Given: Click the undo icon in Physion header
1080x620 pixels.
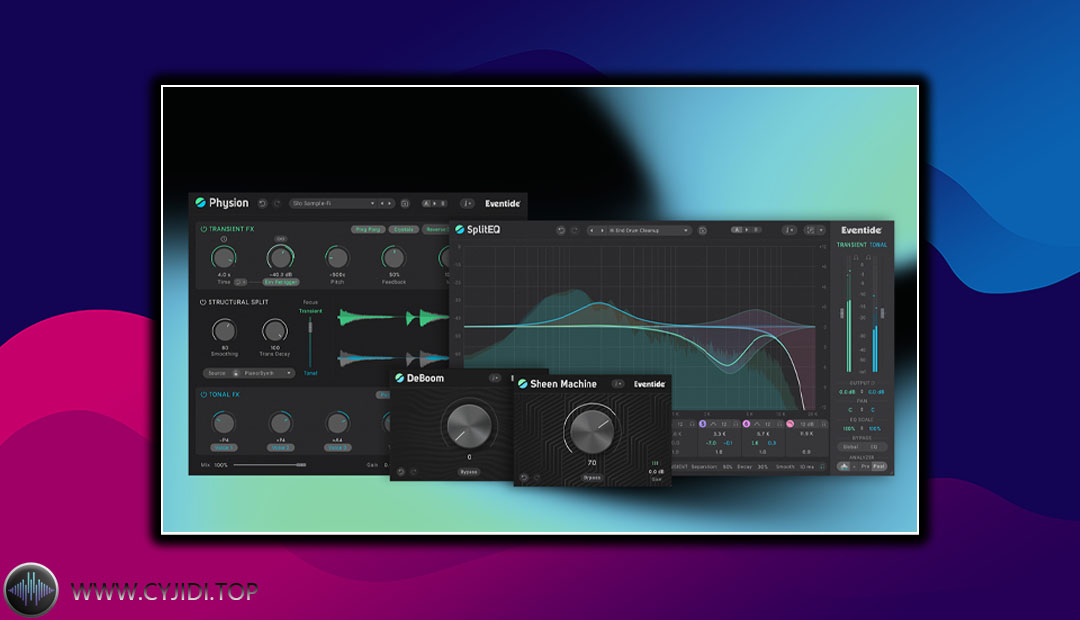Looking at the screenshot, I should coord(262,203).
